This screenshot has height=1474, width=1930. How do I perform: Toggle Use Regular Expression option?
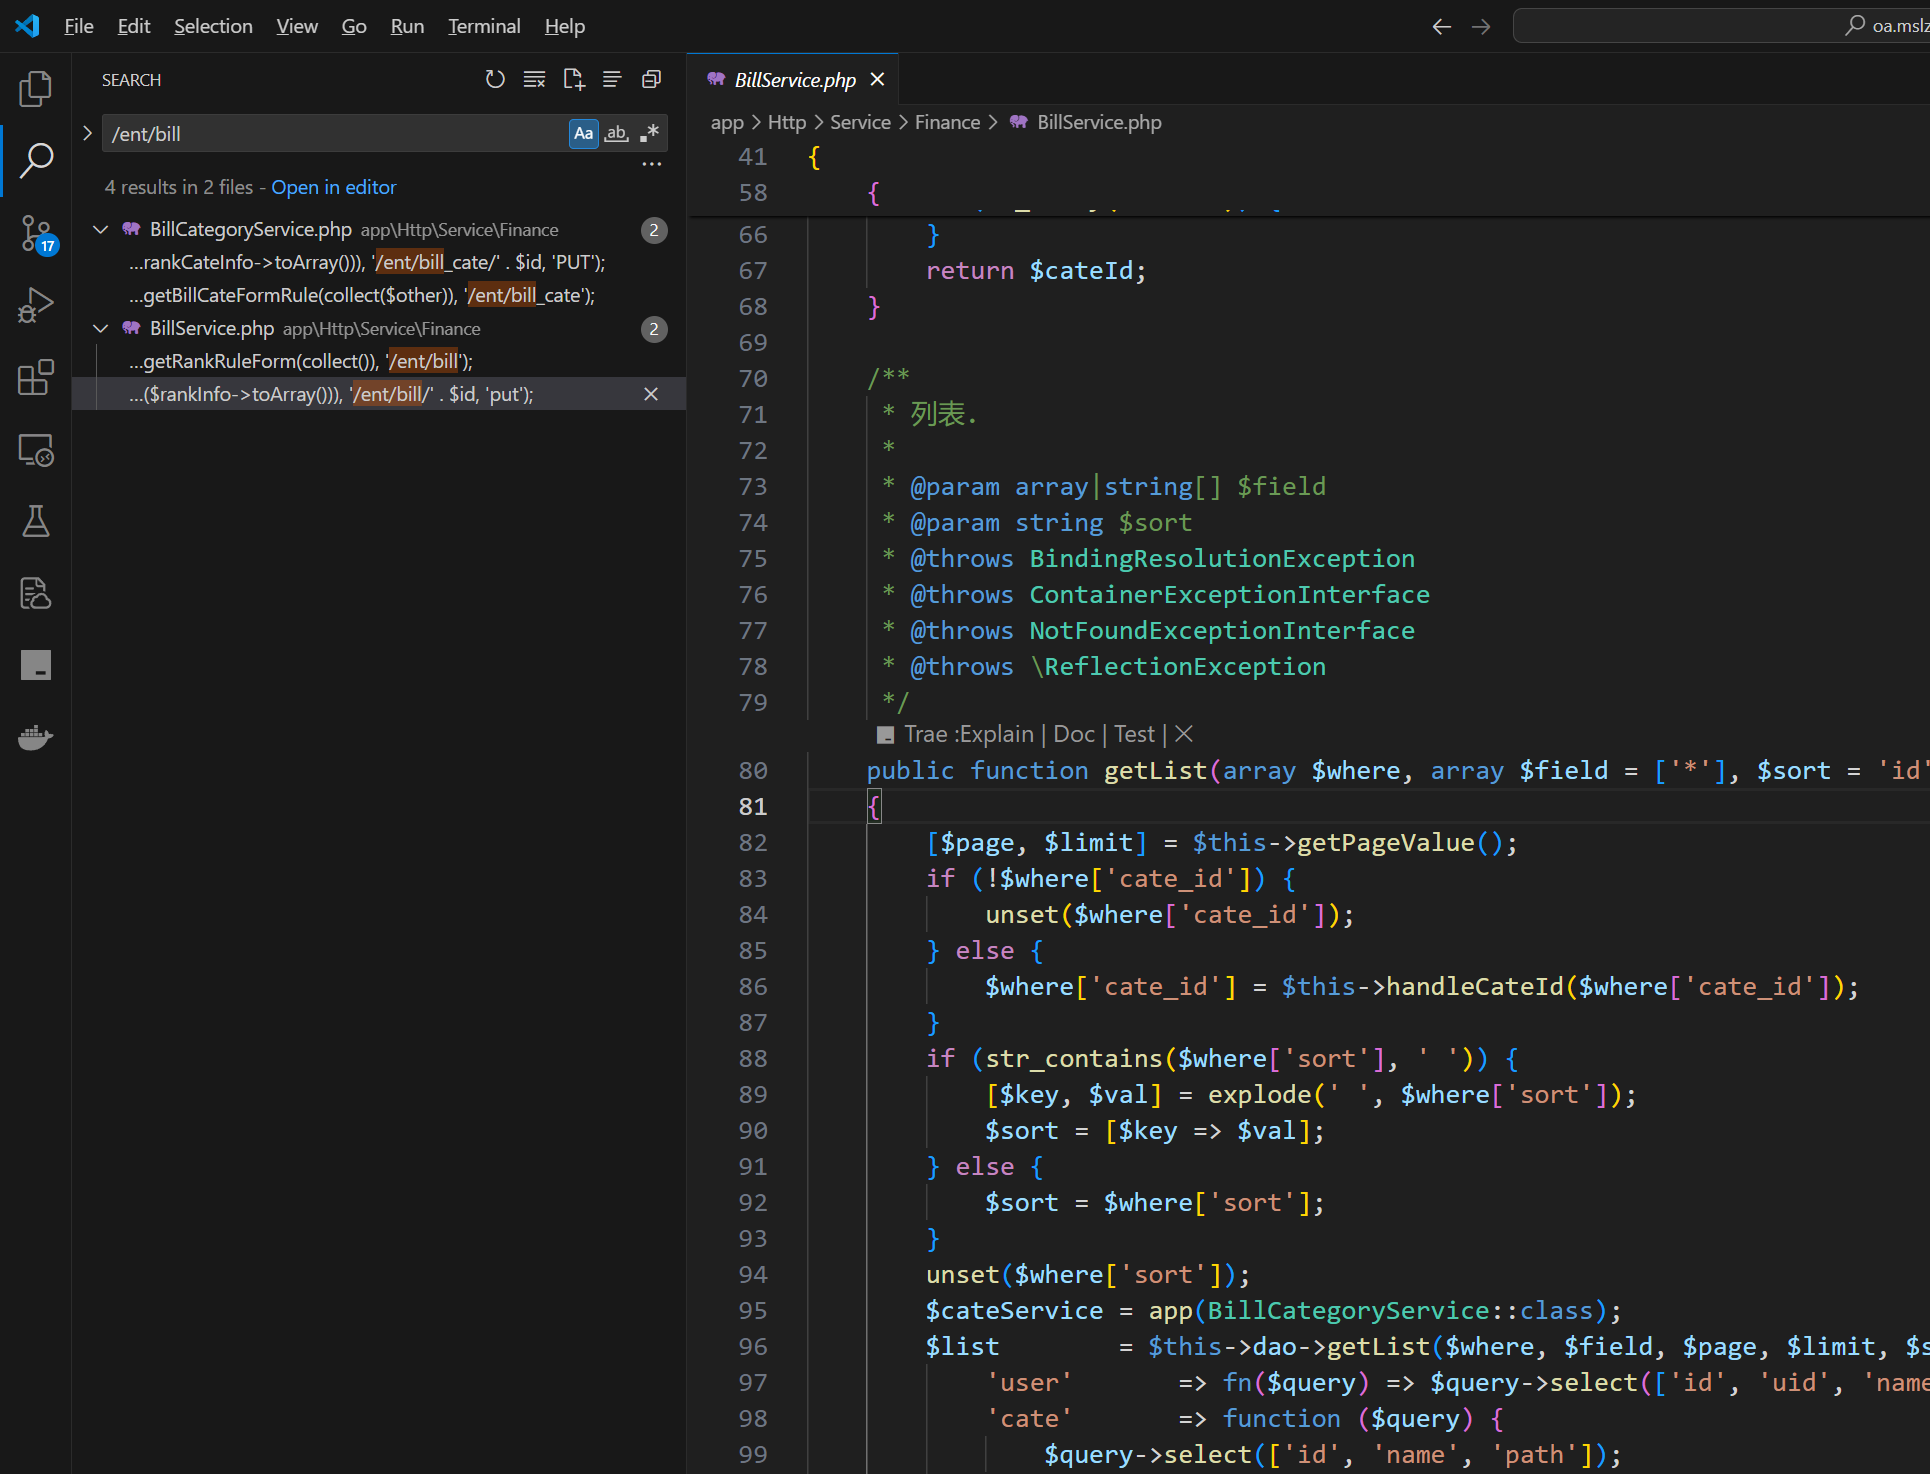pos(650,133)
